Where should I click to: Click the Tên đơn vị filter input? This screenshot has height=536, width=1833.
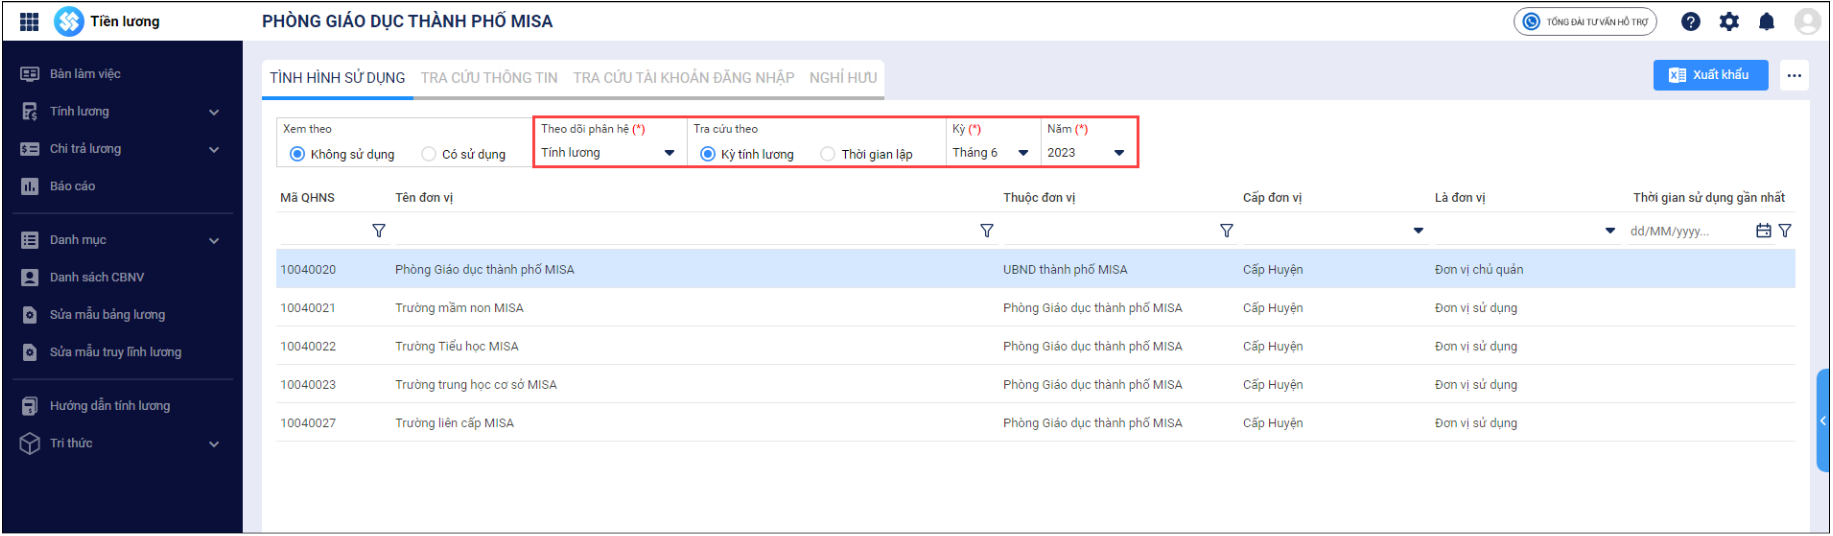pos(686,231)
